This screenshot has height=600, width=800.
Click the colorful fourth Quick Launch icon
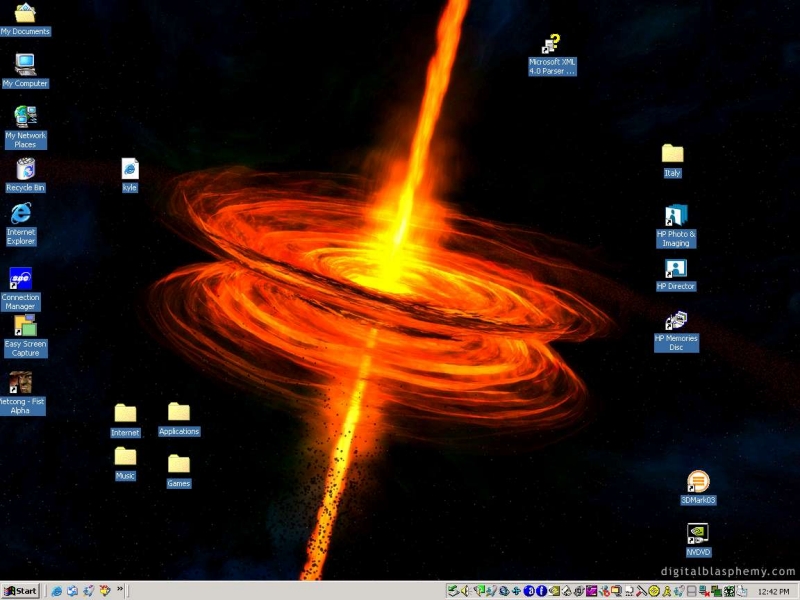(105, 591)
